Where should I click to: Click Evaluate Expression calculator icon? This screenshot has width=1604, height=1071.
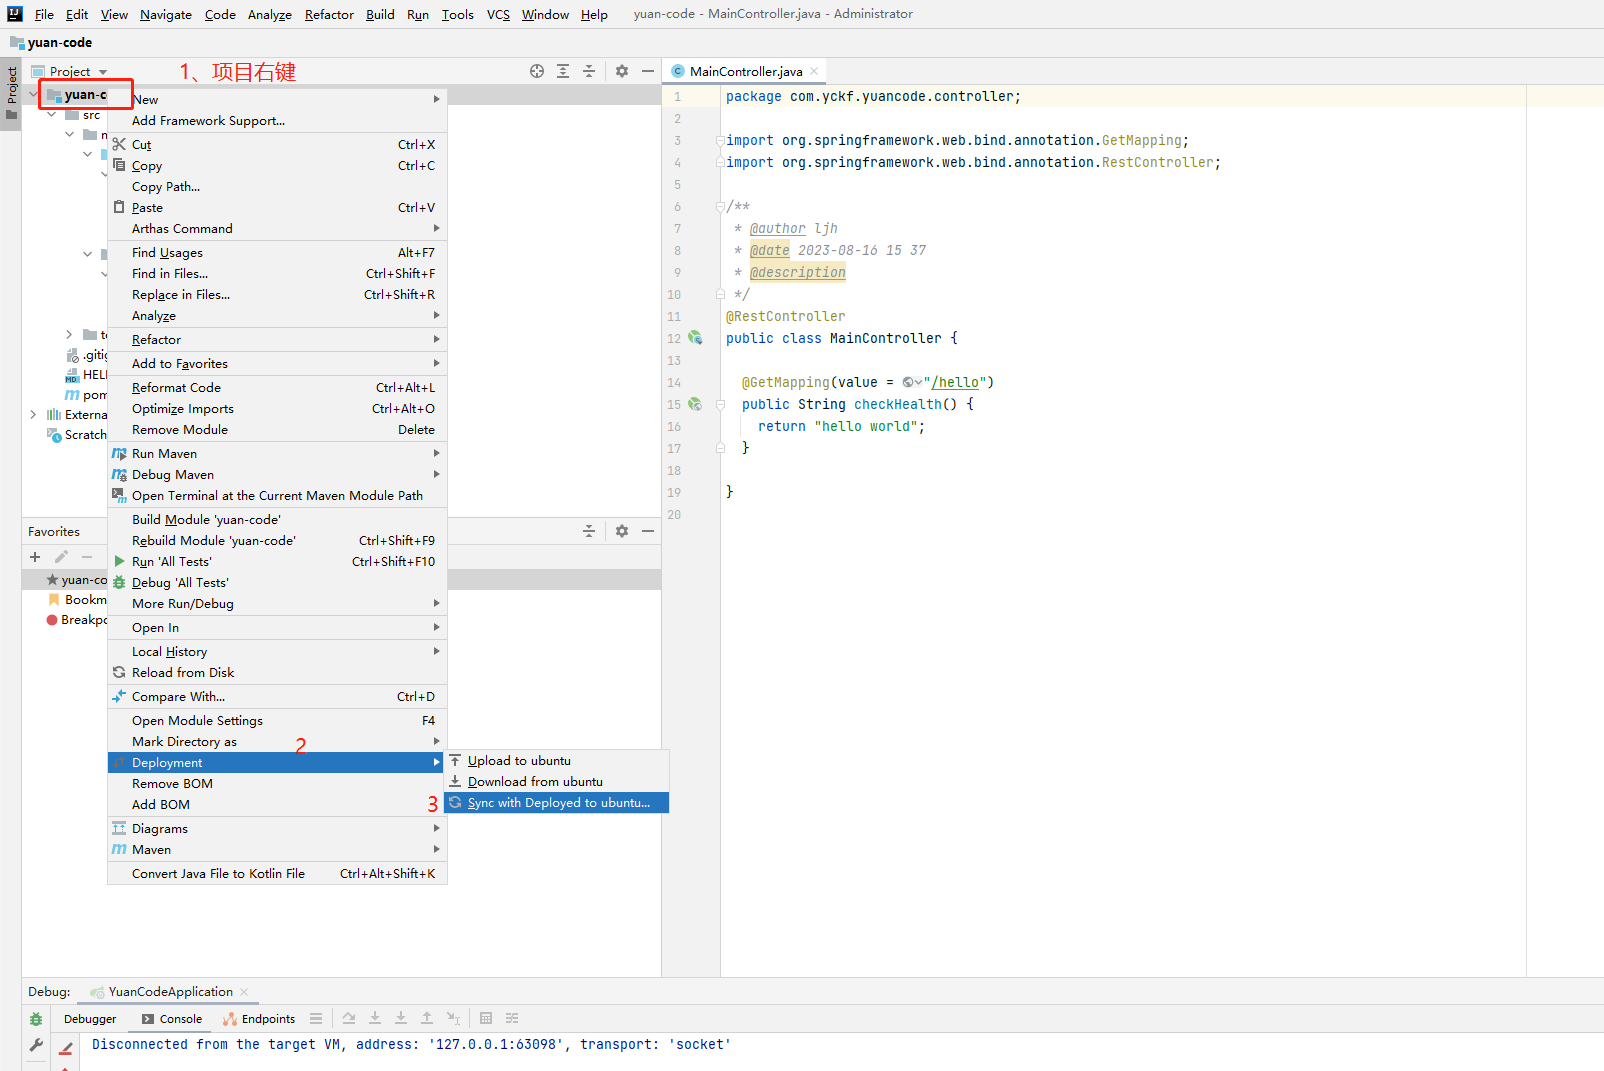coord(486,1019)
